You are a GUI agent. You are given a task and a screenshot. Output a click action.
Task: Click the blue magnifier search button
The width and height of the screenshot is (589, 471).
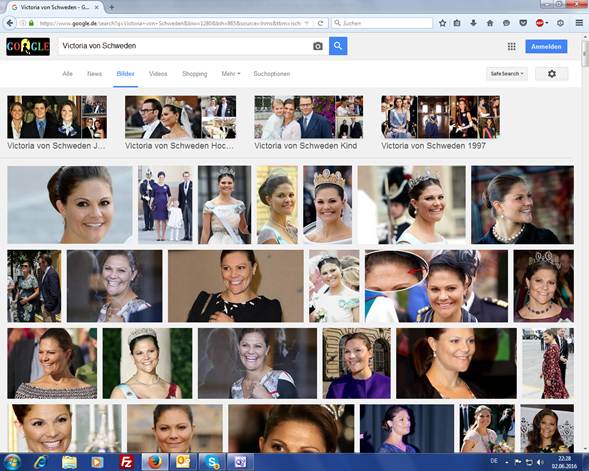point(338,46)
